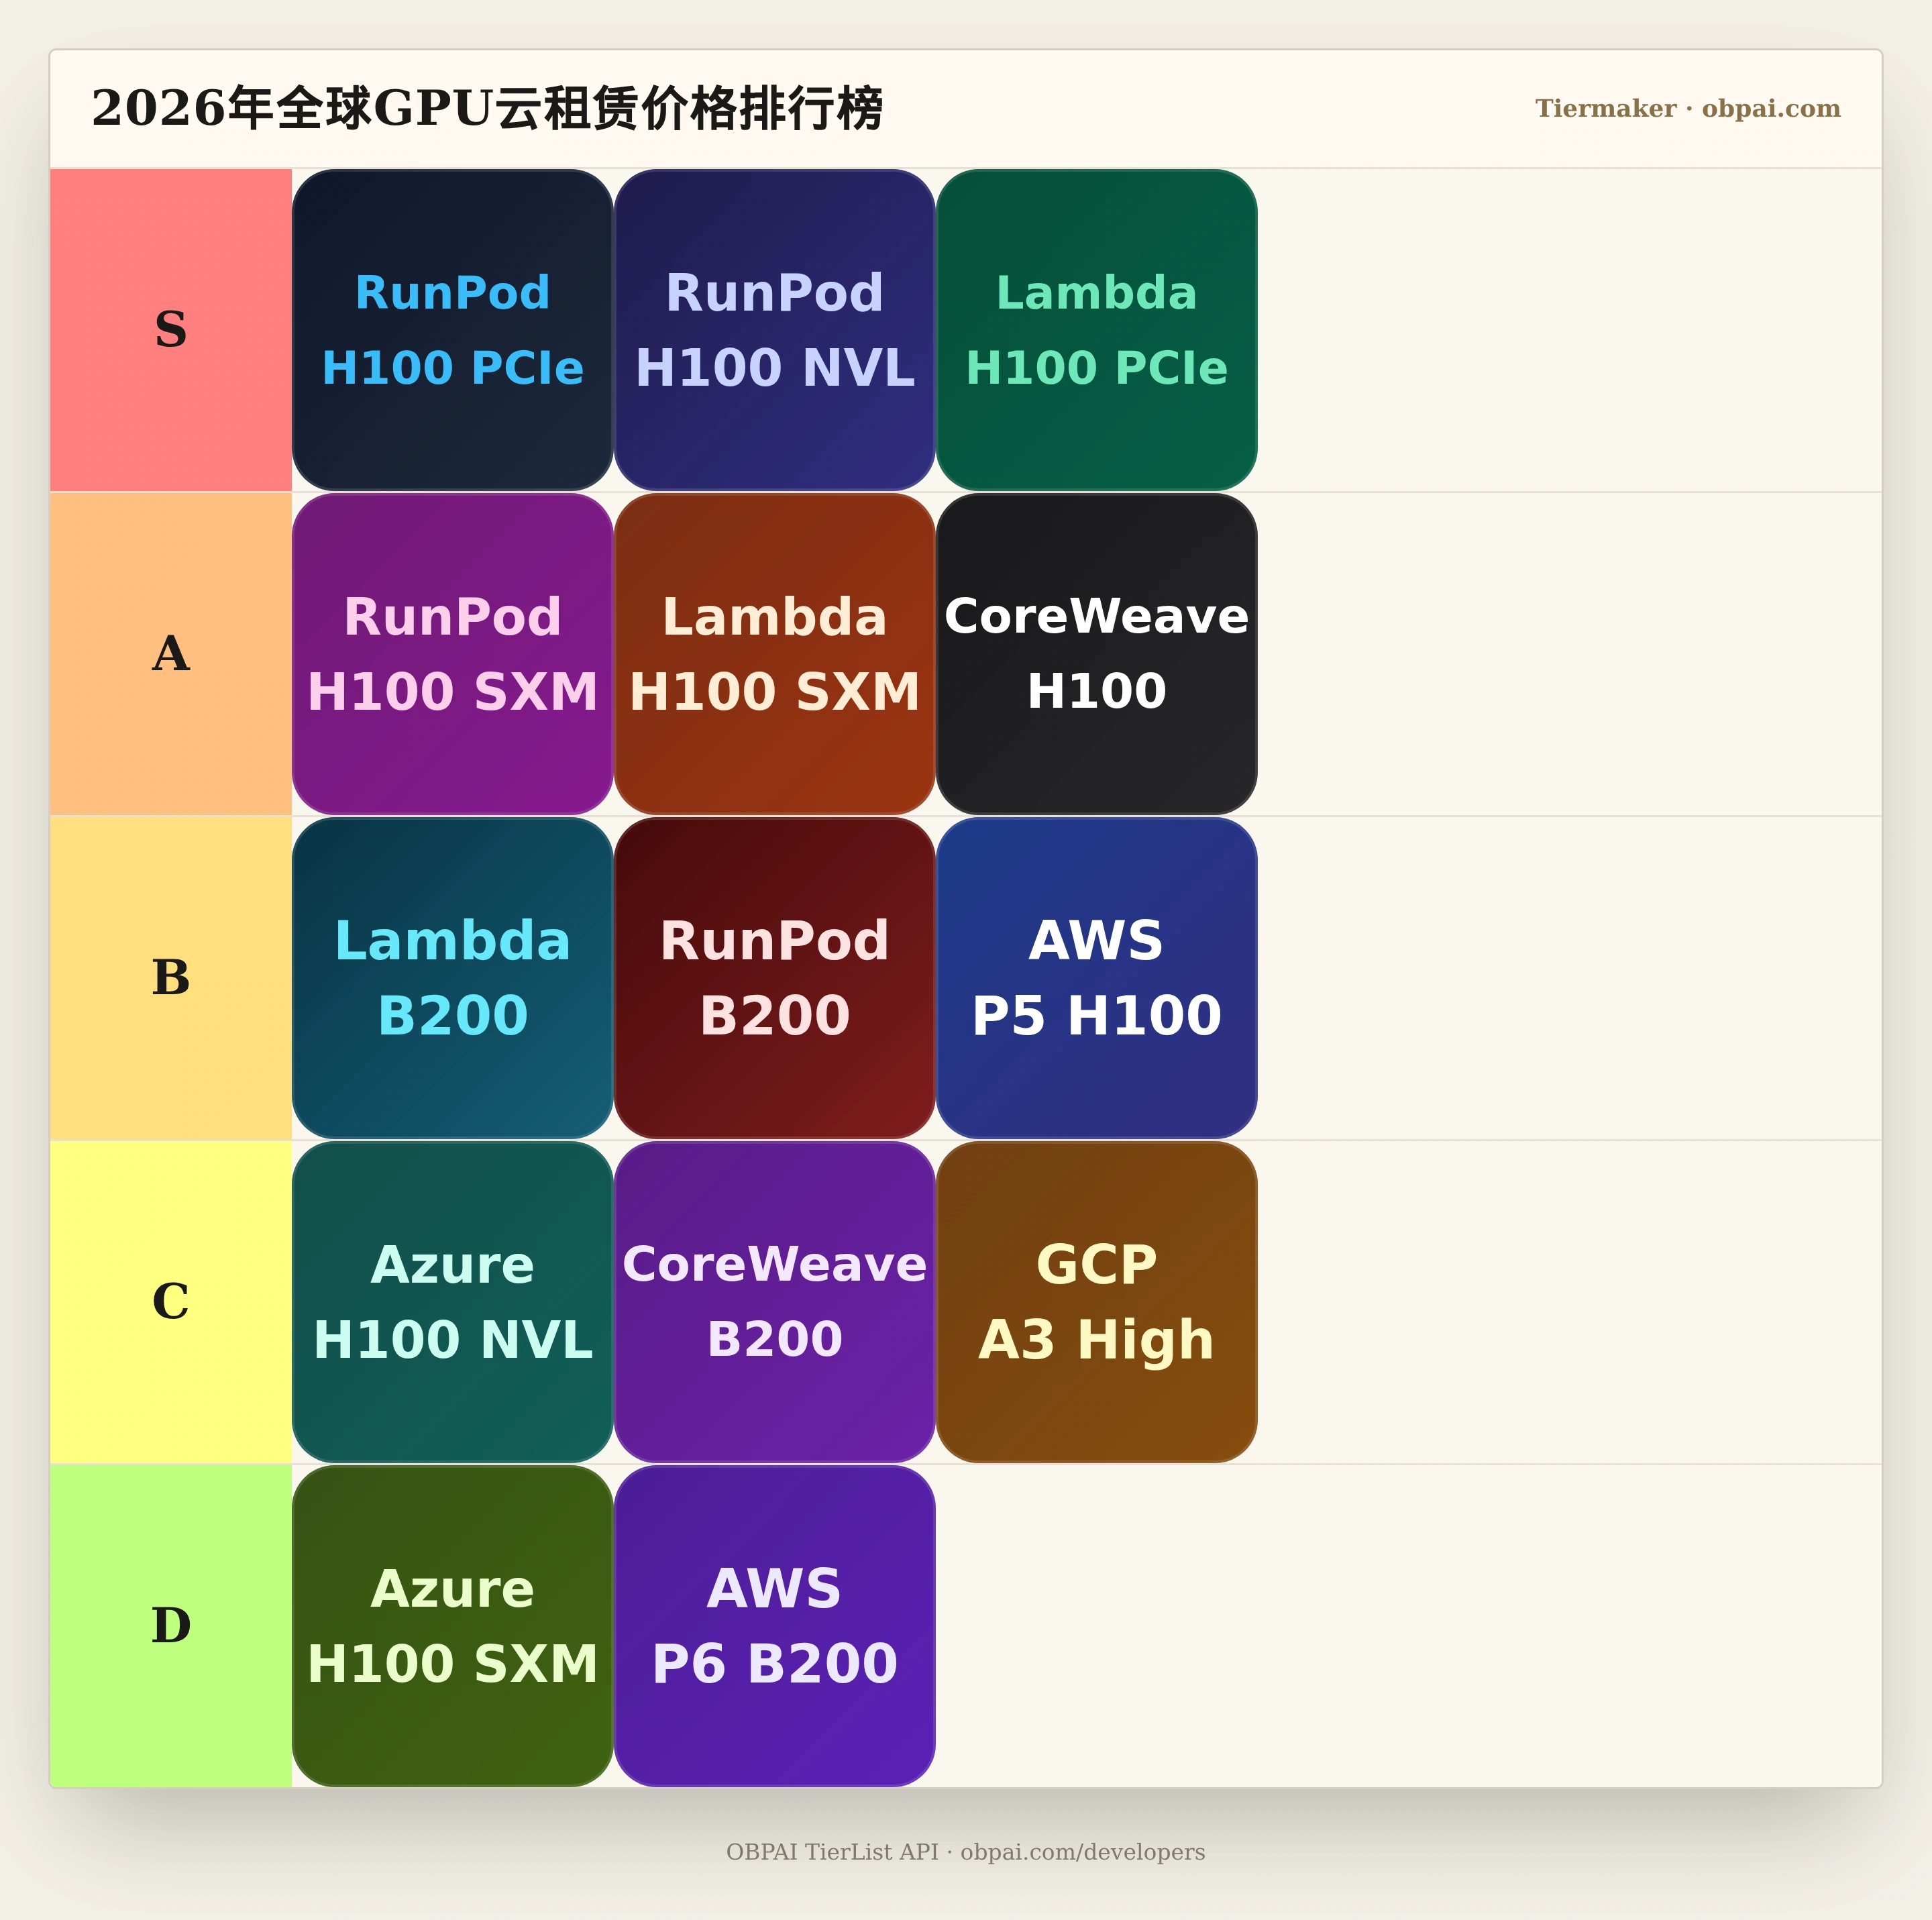Select the RunPod B200 tile
Image resolution: width=1932 pixels, height=1920 pixels.
click(x=774, y=978)
